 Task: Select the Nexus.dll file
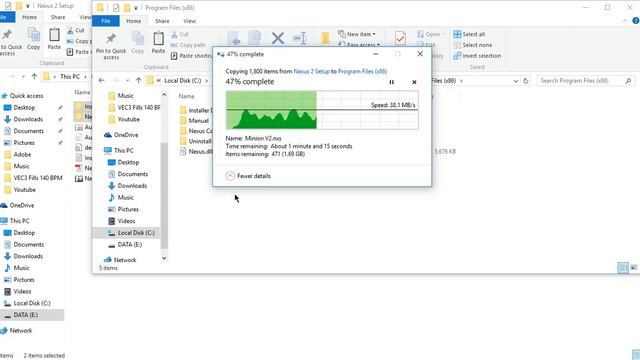pyautogui.click(x=196, y=151)
